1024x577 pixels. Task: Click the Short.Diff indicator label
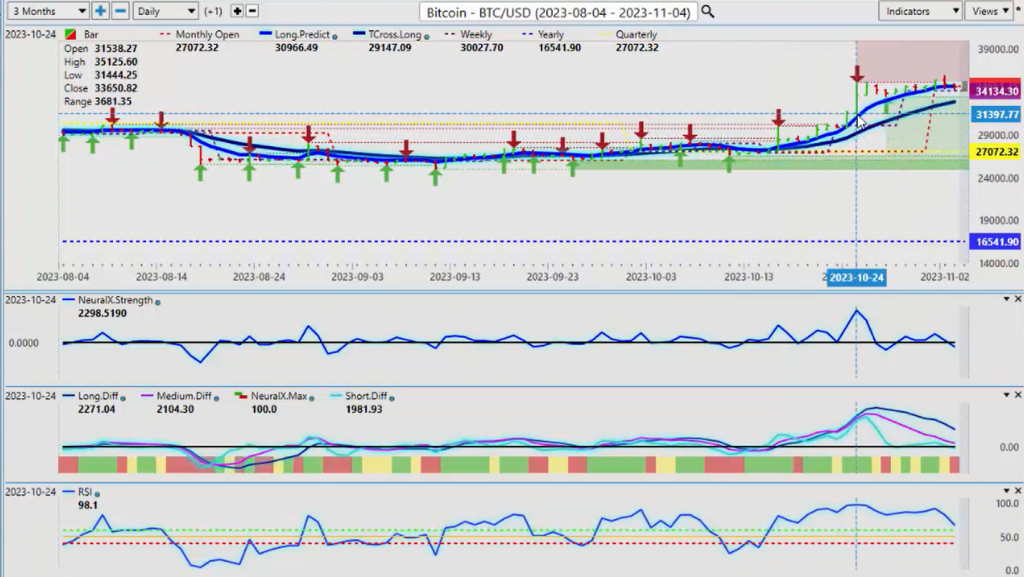click(x=366, y=396)
